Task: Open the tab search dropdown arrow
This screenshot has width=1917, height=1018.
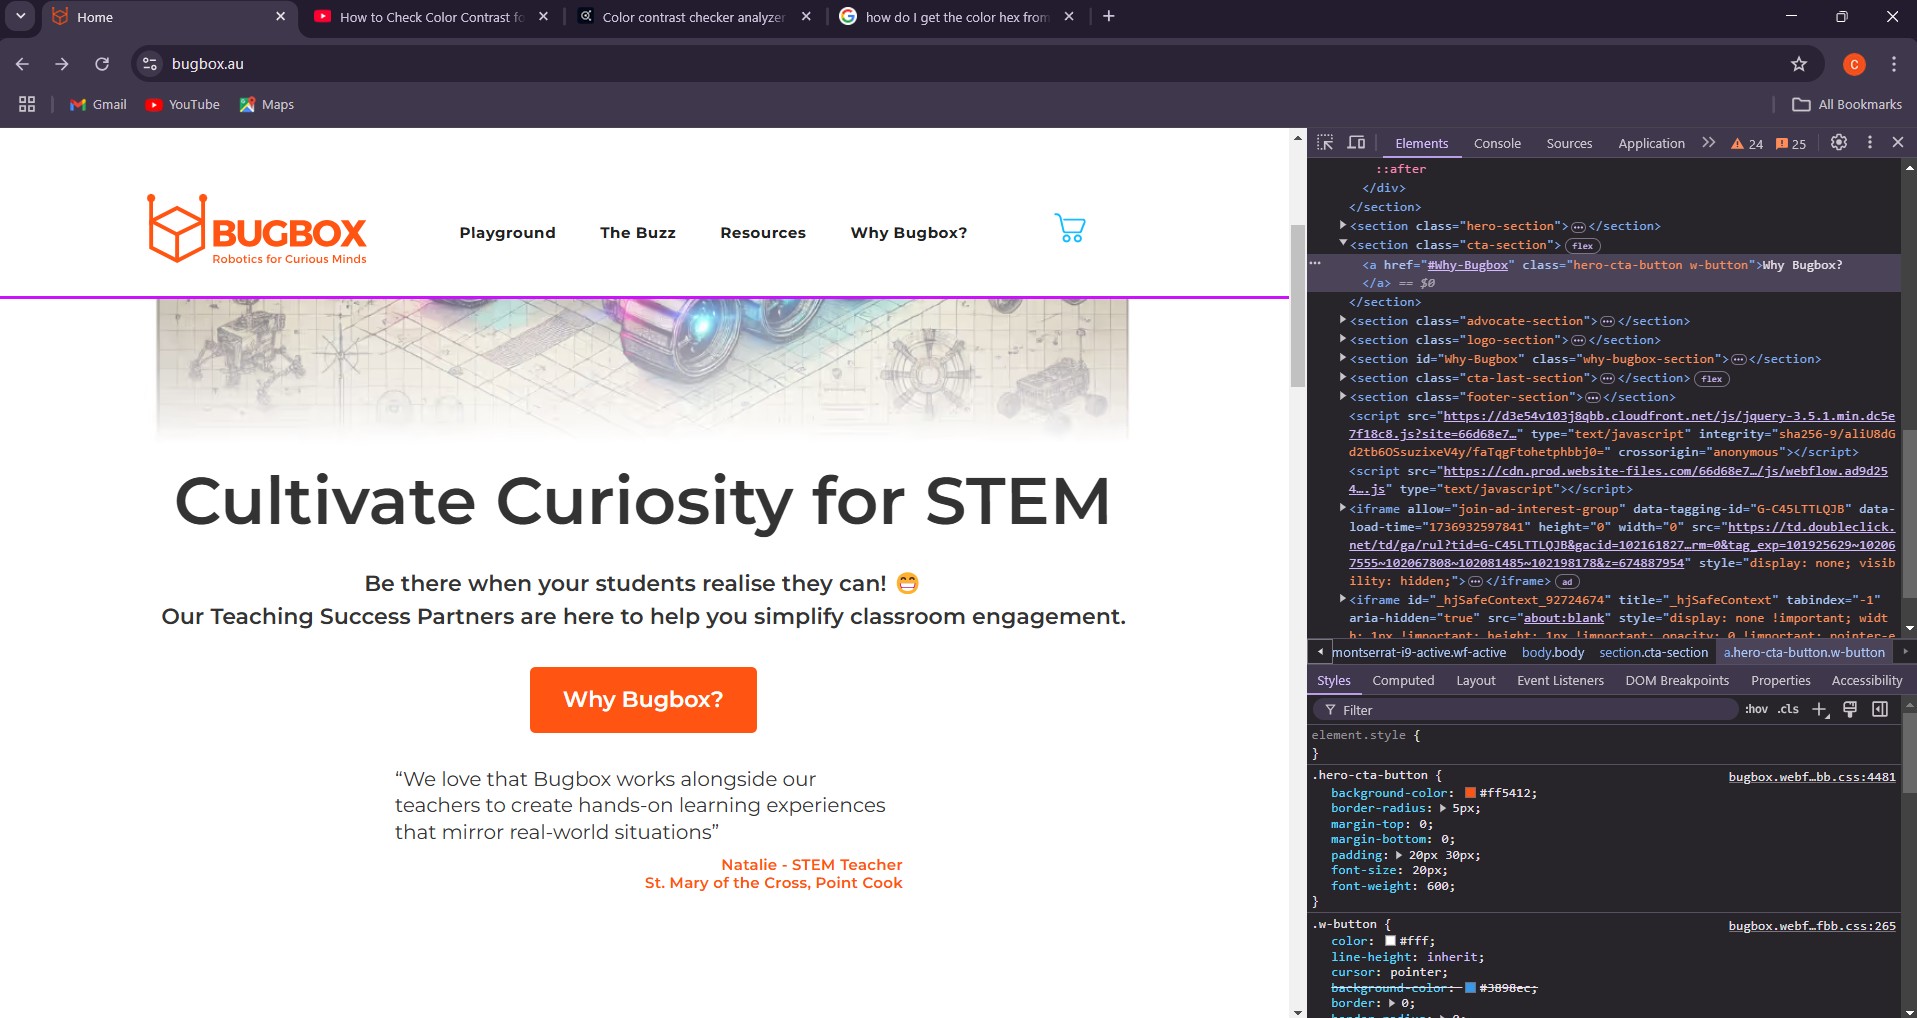Action: pos(20,16)
